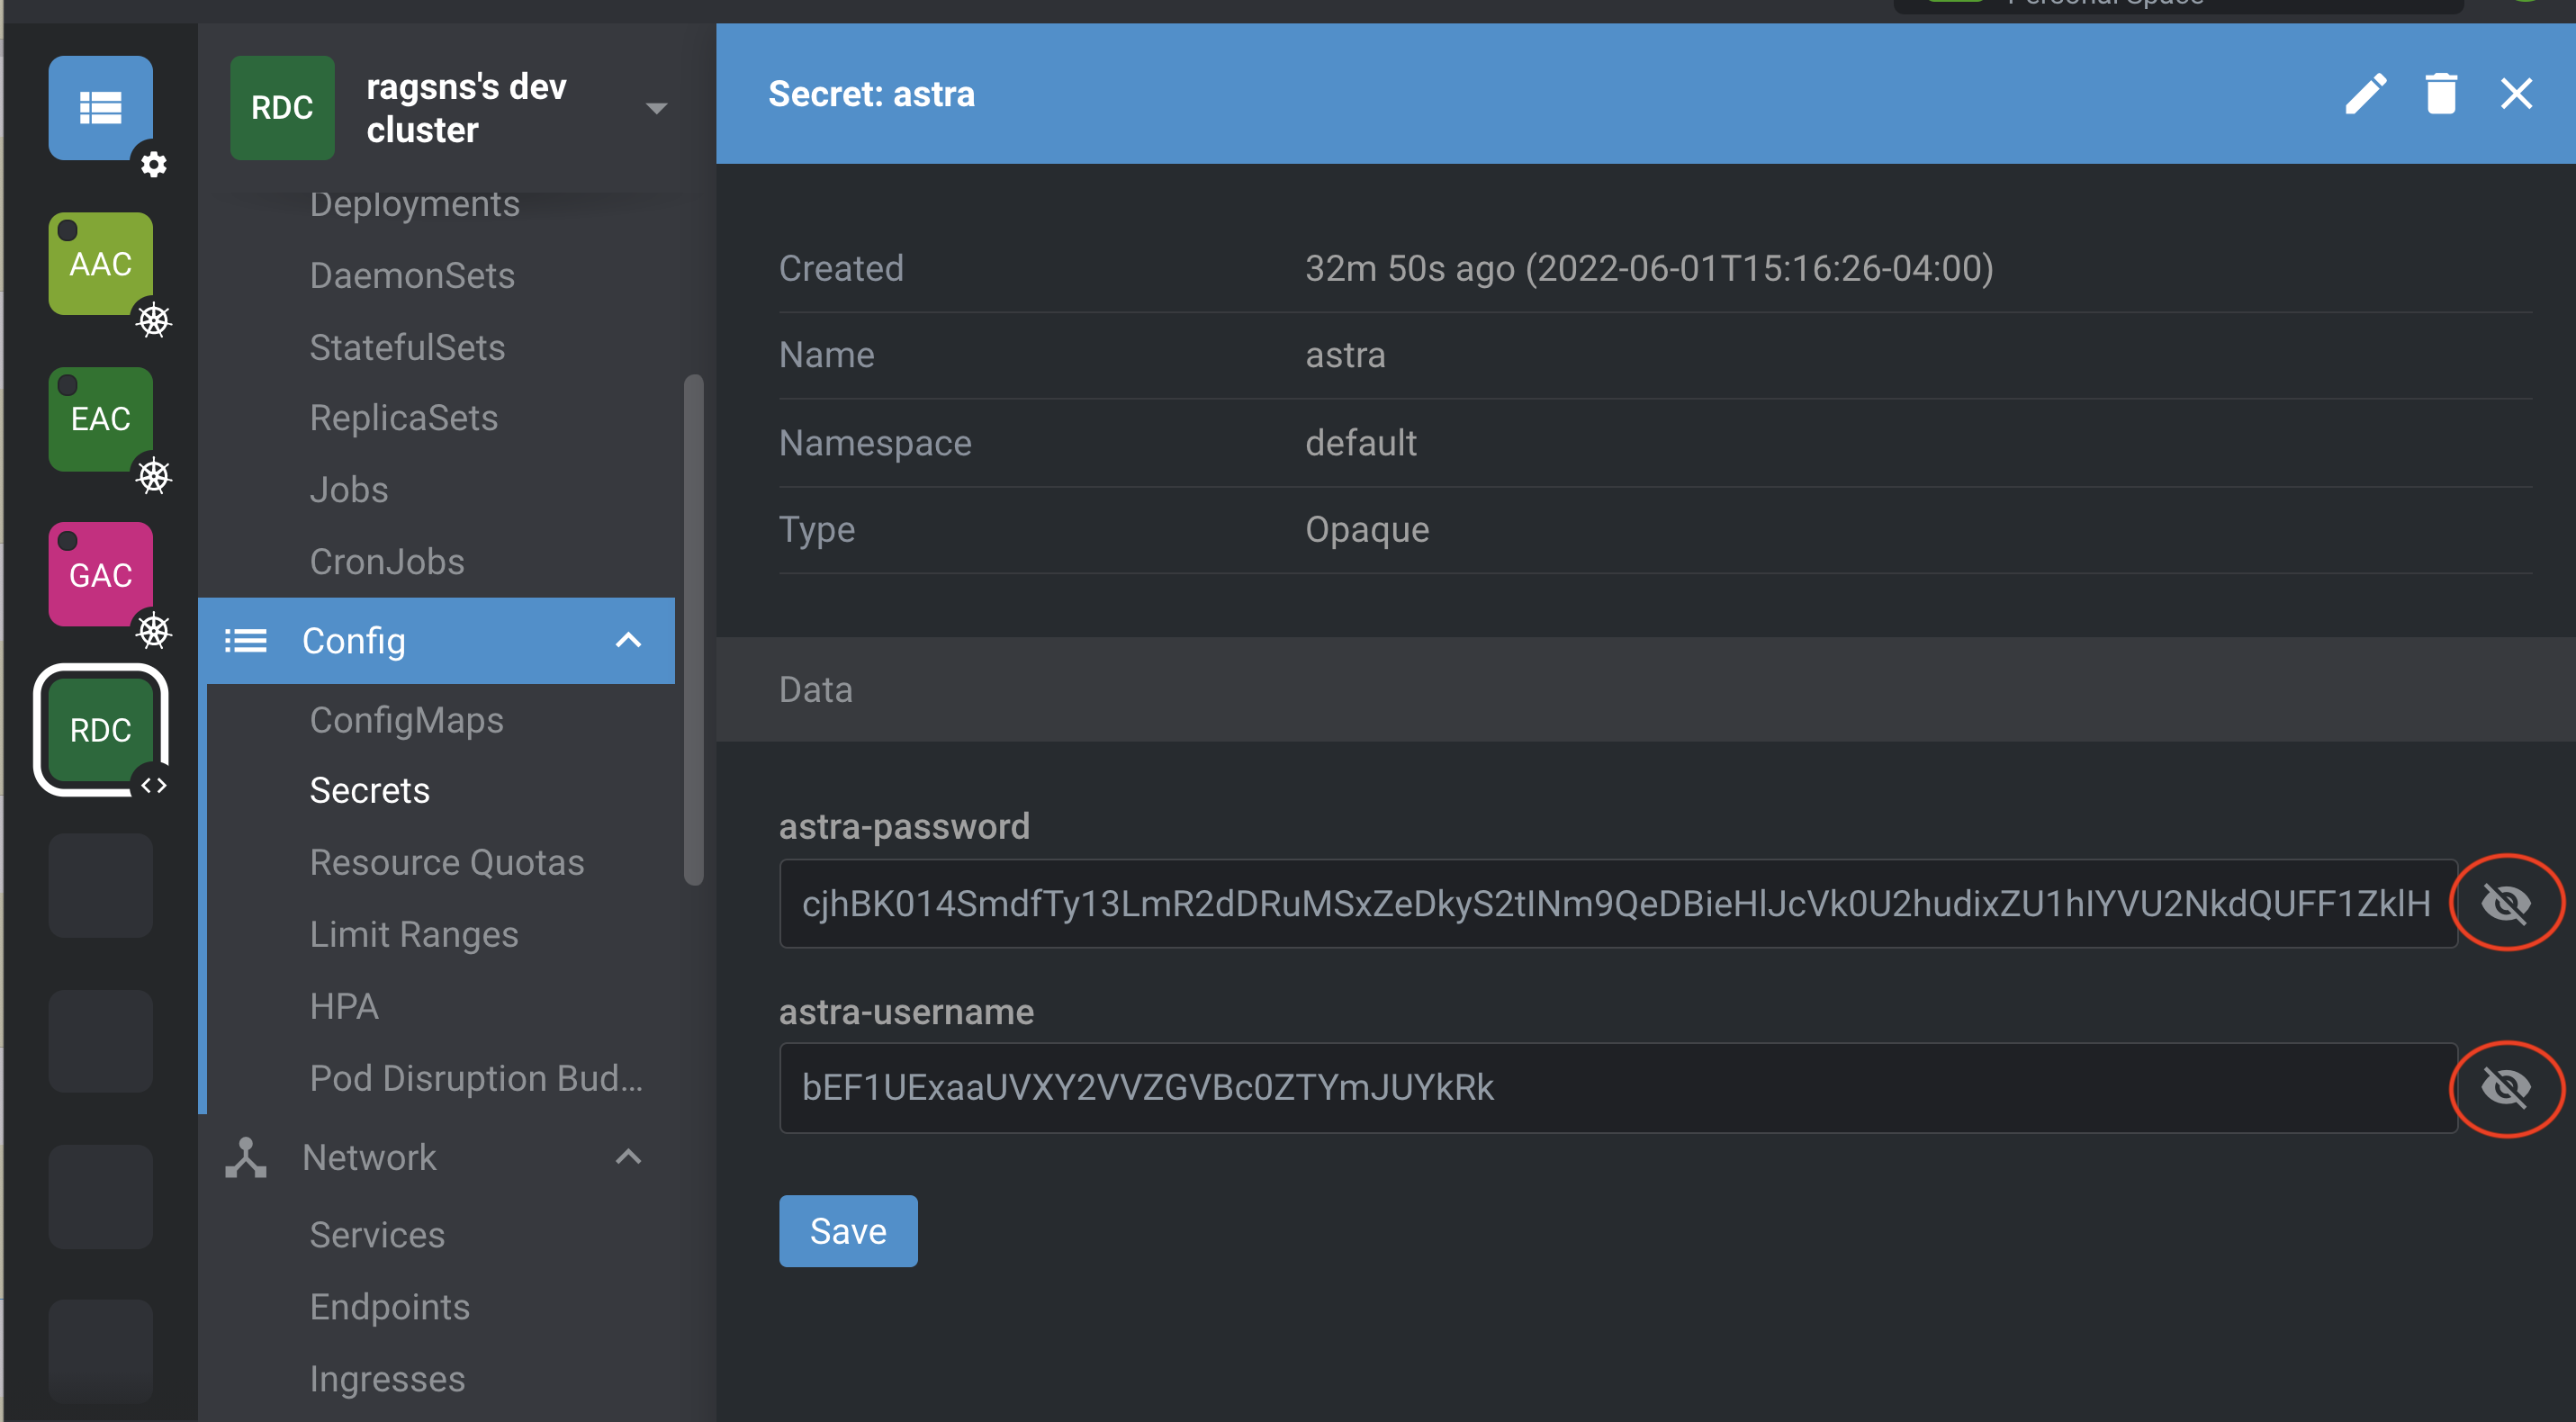
Task: Open the ragsns's dev cluster dropdown
Action: 656,108
